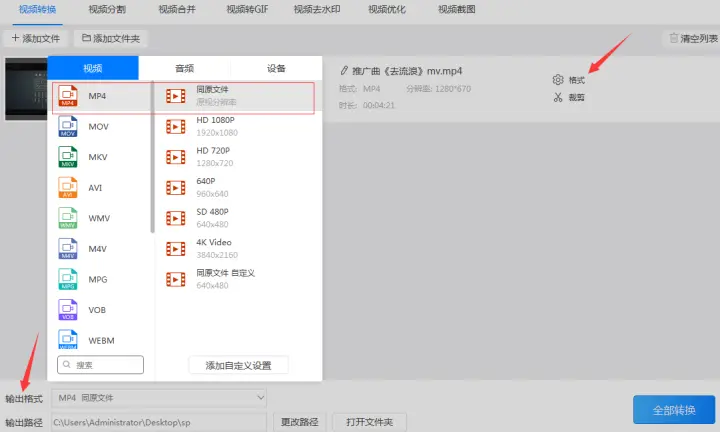Click the 1280*670 resolution value
The height and width of the screenshot is (432, 720).
click(453, 89)
